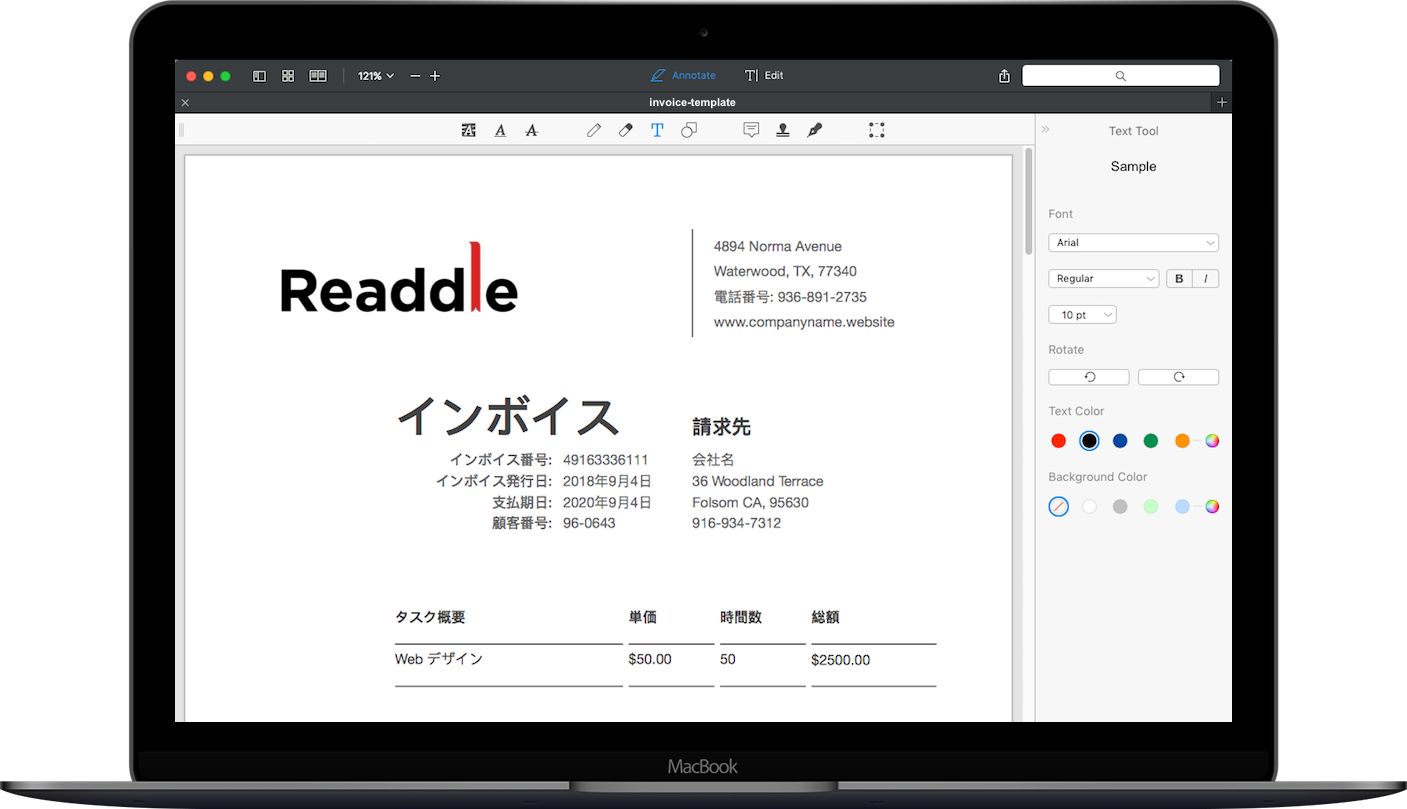Select the underline text tool
Image resolution: width=1407 pixels, height=809 pixels.
tap(500, 130)
